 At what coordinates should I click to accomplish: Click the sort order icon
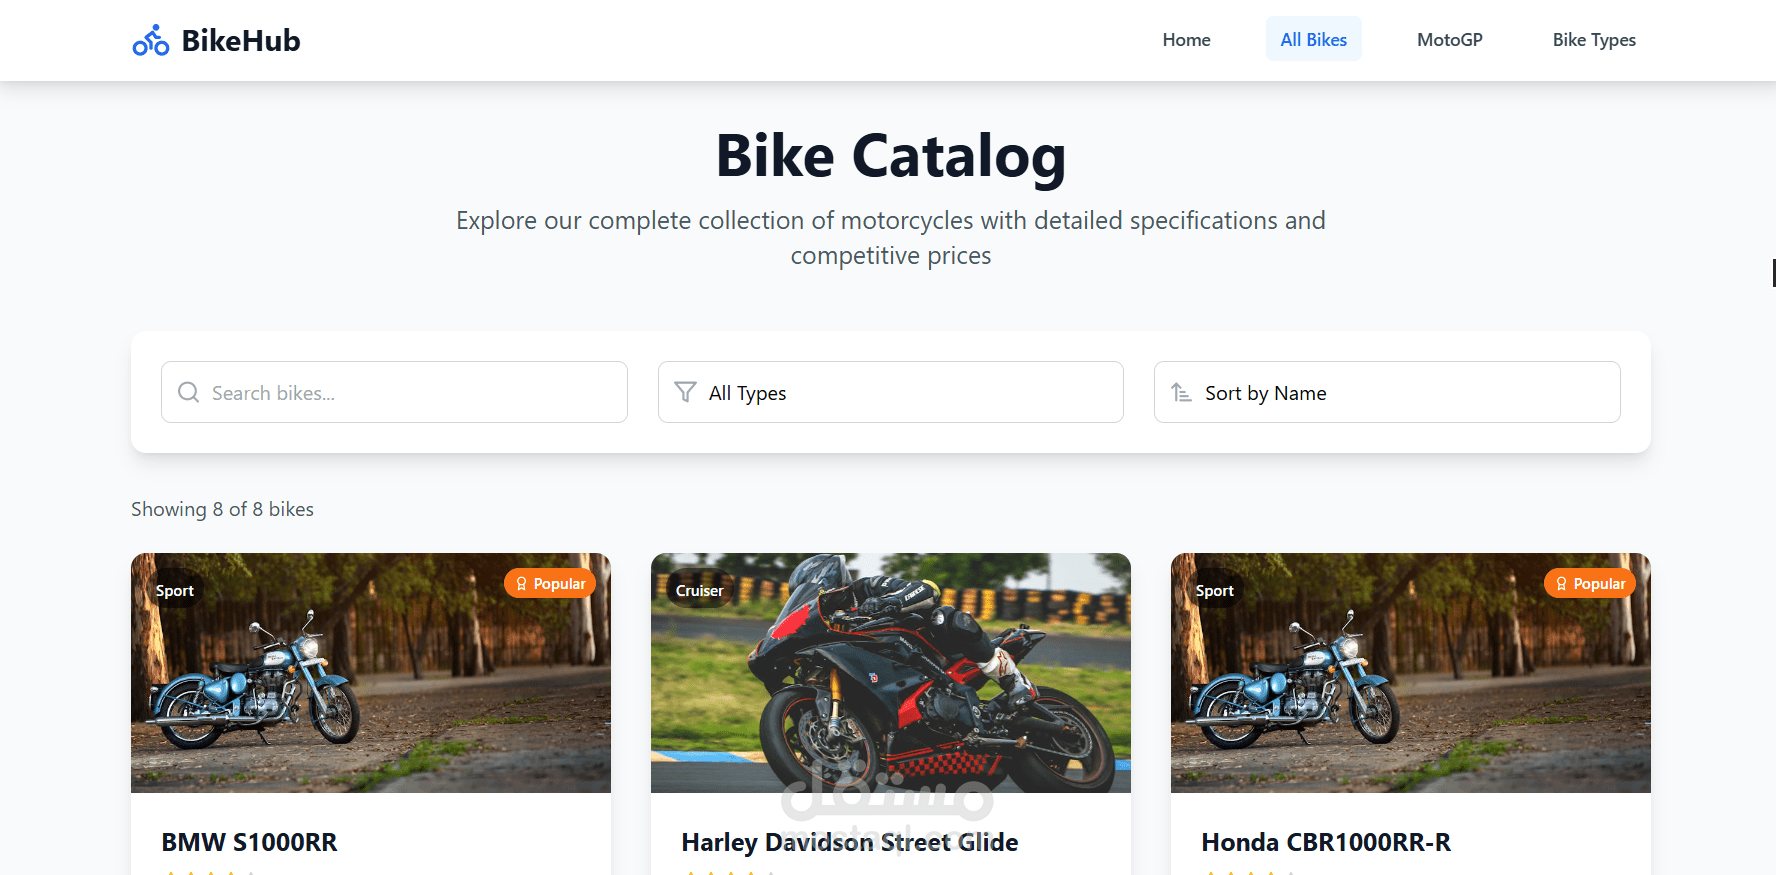pyautogui.click(x=1181, y=392)
